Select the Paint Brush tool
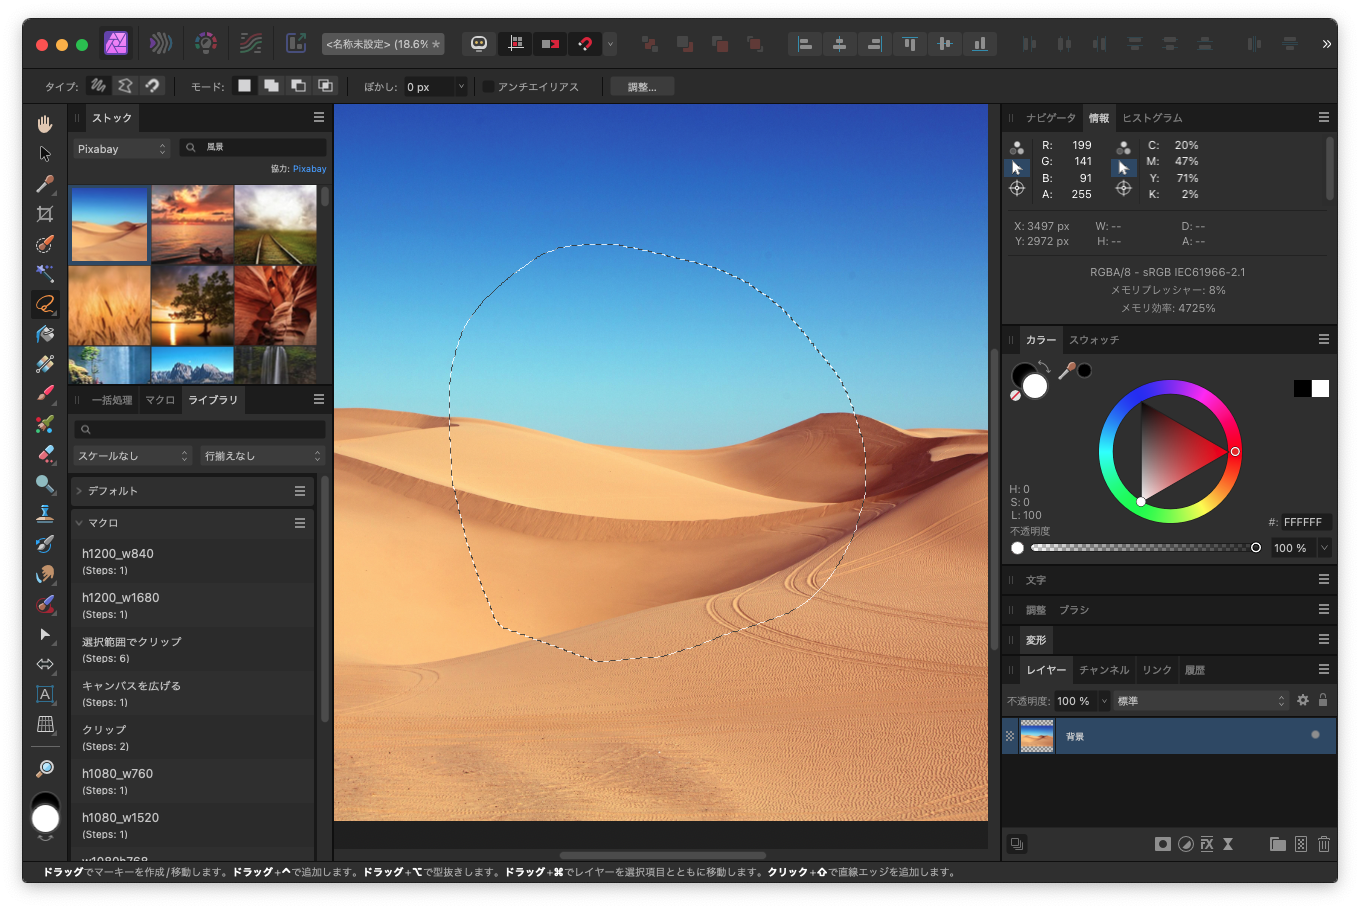 click(x=45, y=394)
